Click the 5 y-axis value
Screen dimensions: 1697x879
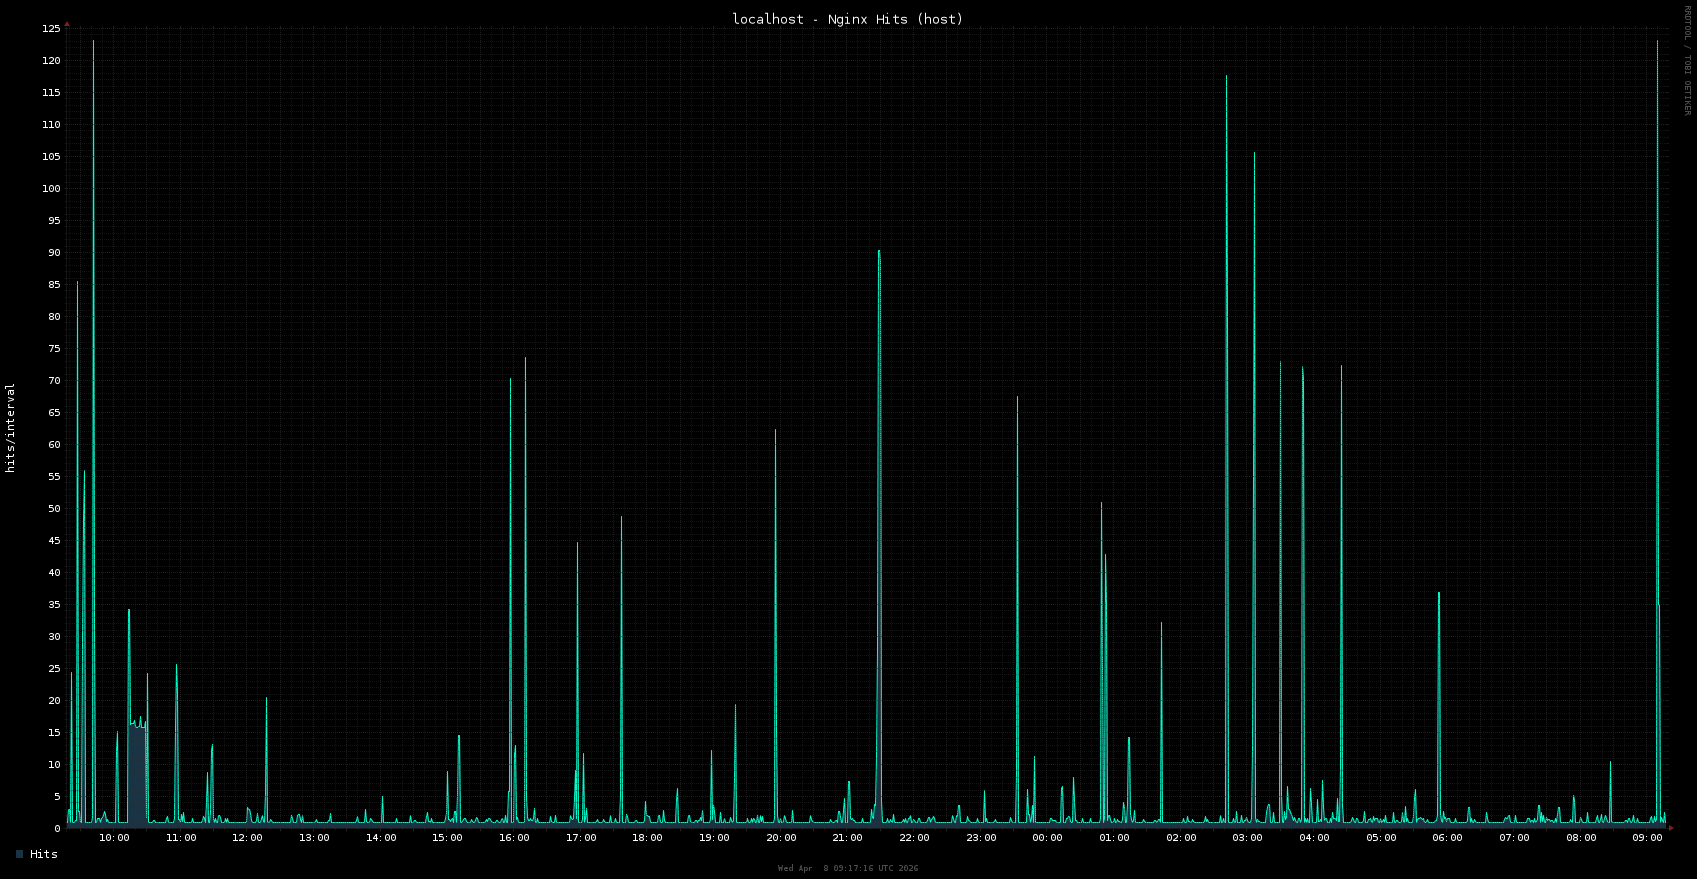pos(57,797)
